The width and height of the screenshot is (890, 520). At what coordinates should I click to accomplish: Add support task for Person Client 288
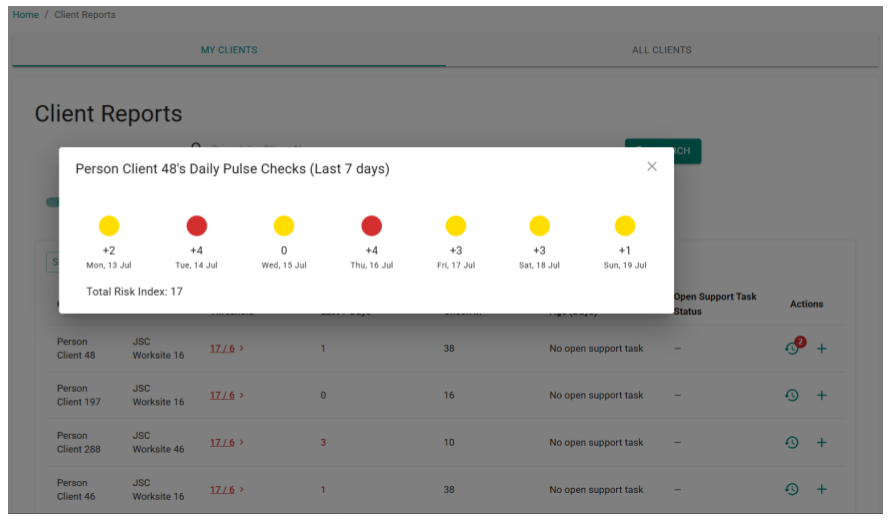tap(821, 442)
